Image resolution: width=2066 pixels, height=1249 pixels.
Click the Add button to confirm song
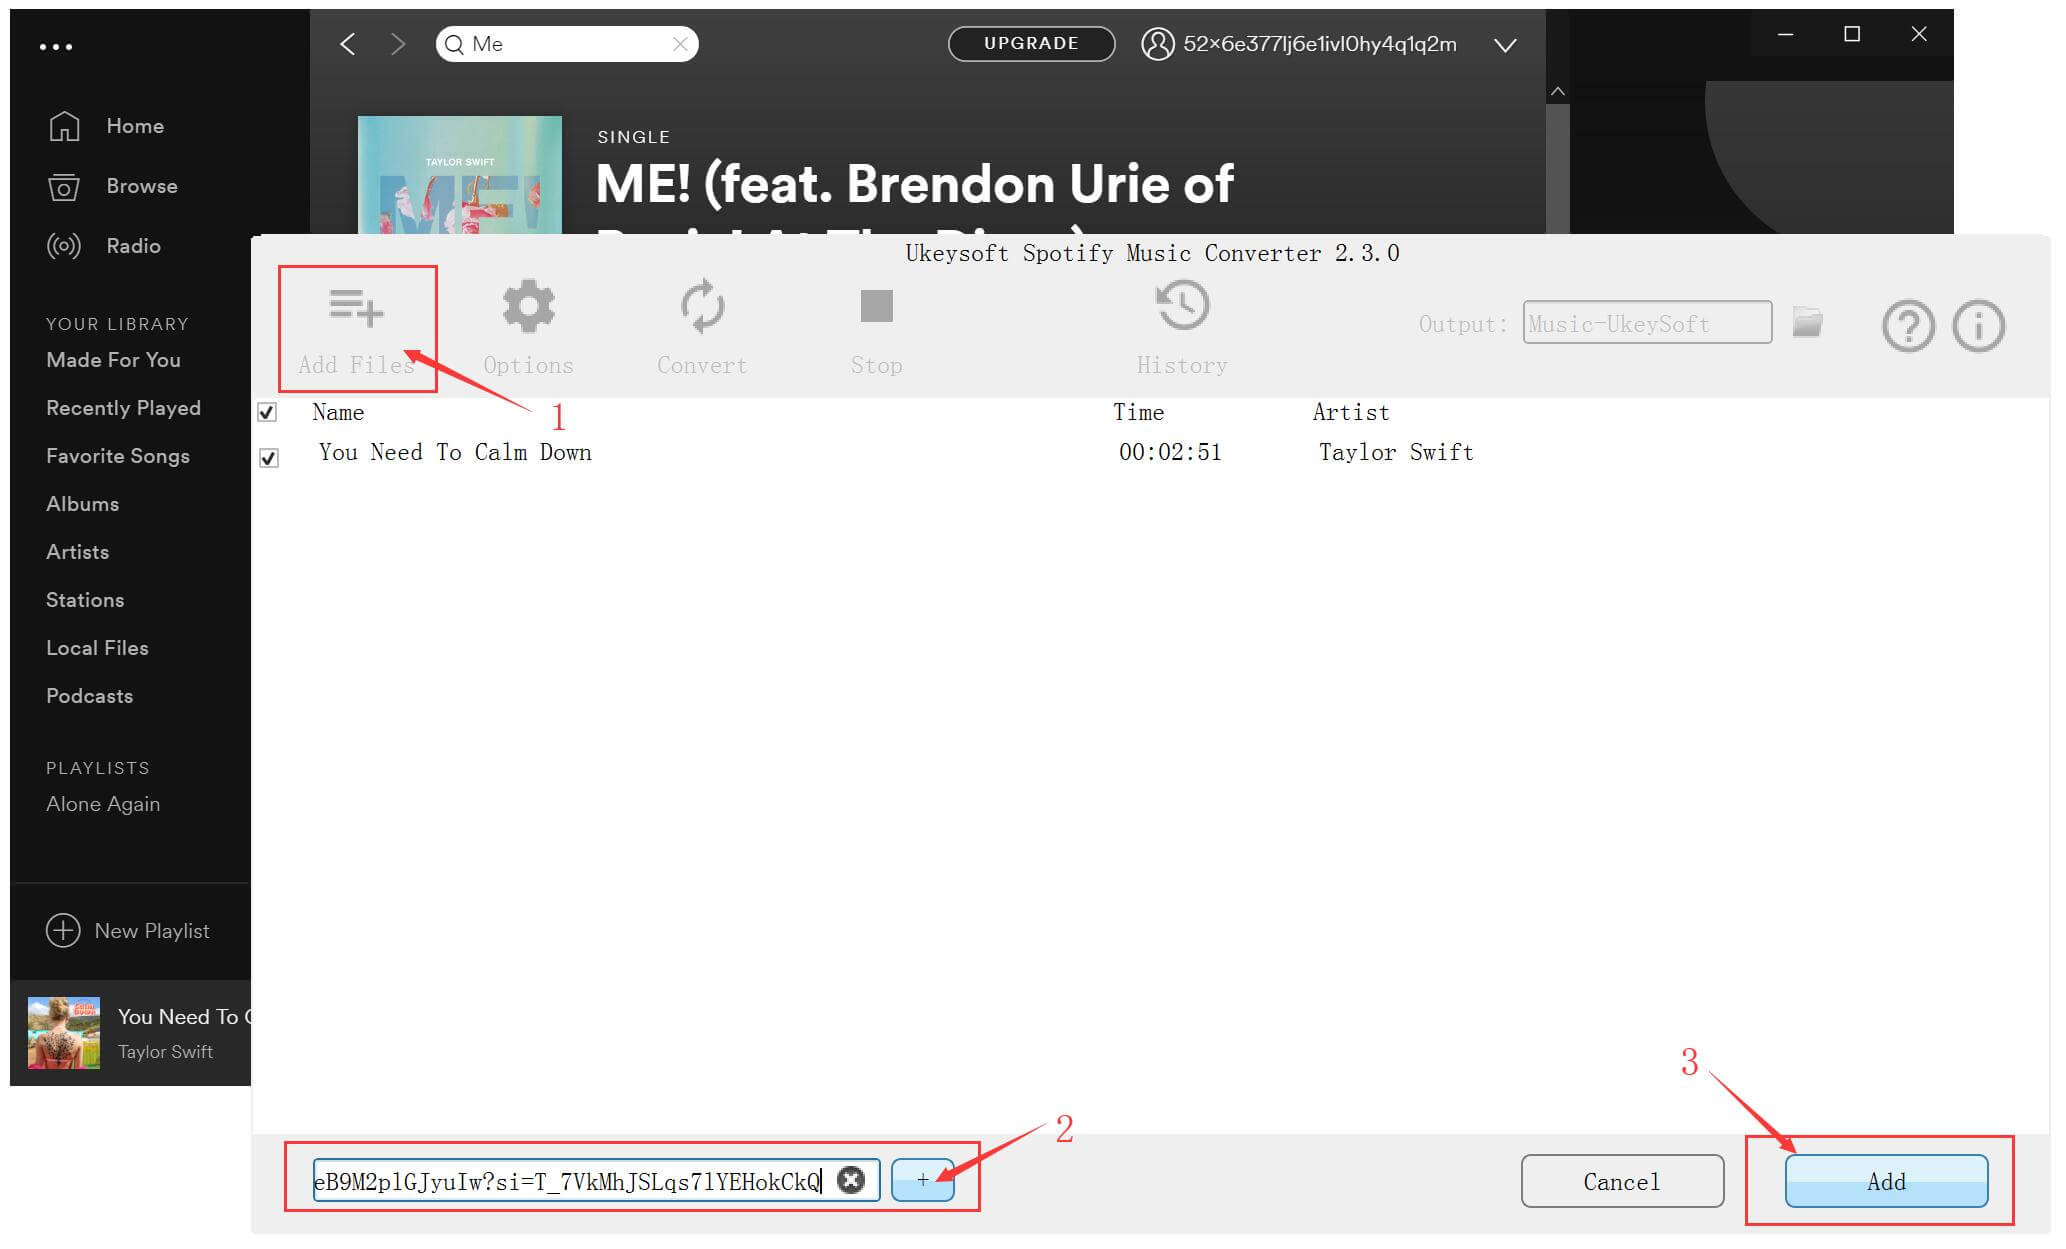click(x=1886, y=1181)
